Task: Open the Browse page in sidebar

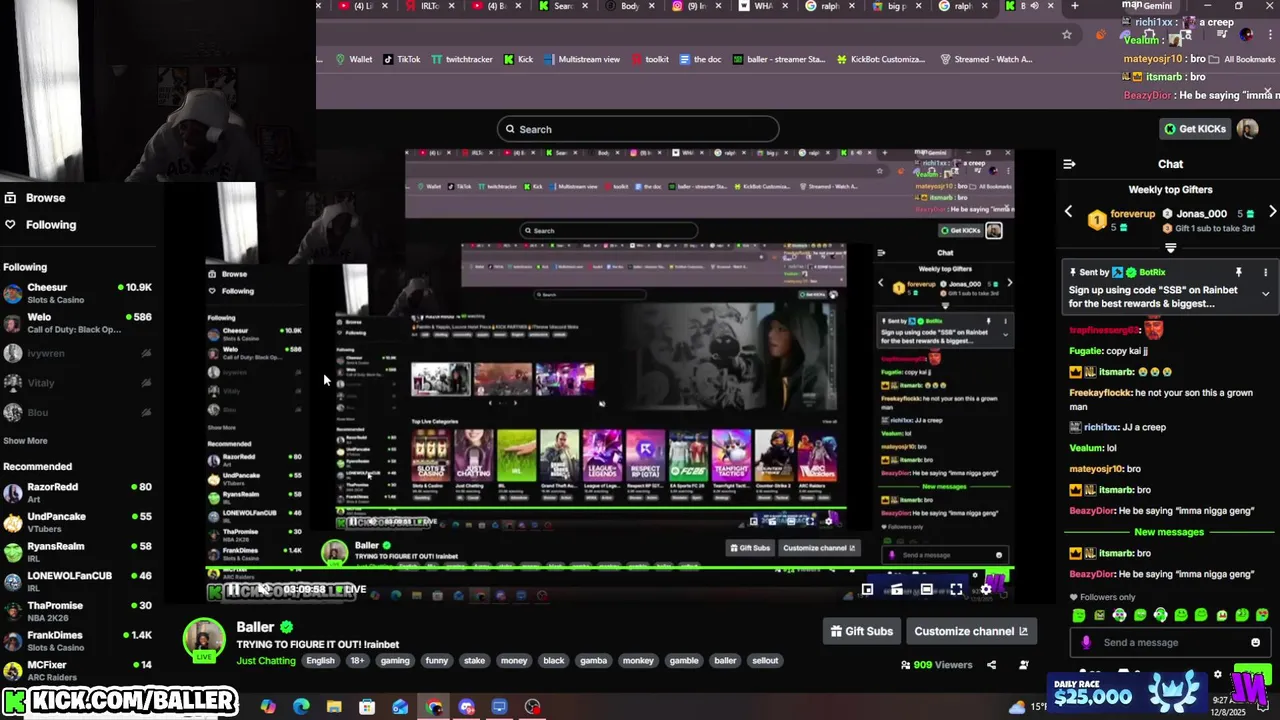Action: (36, 198)
